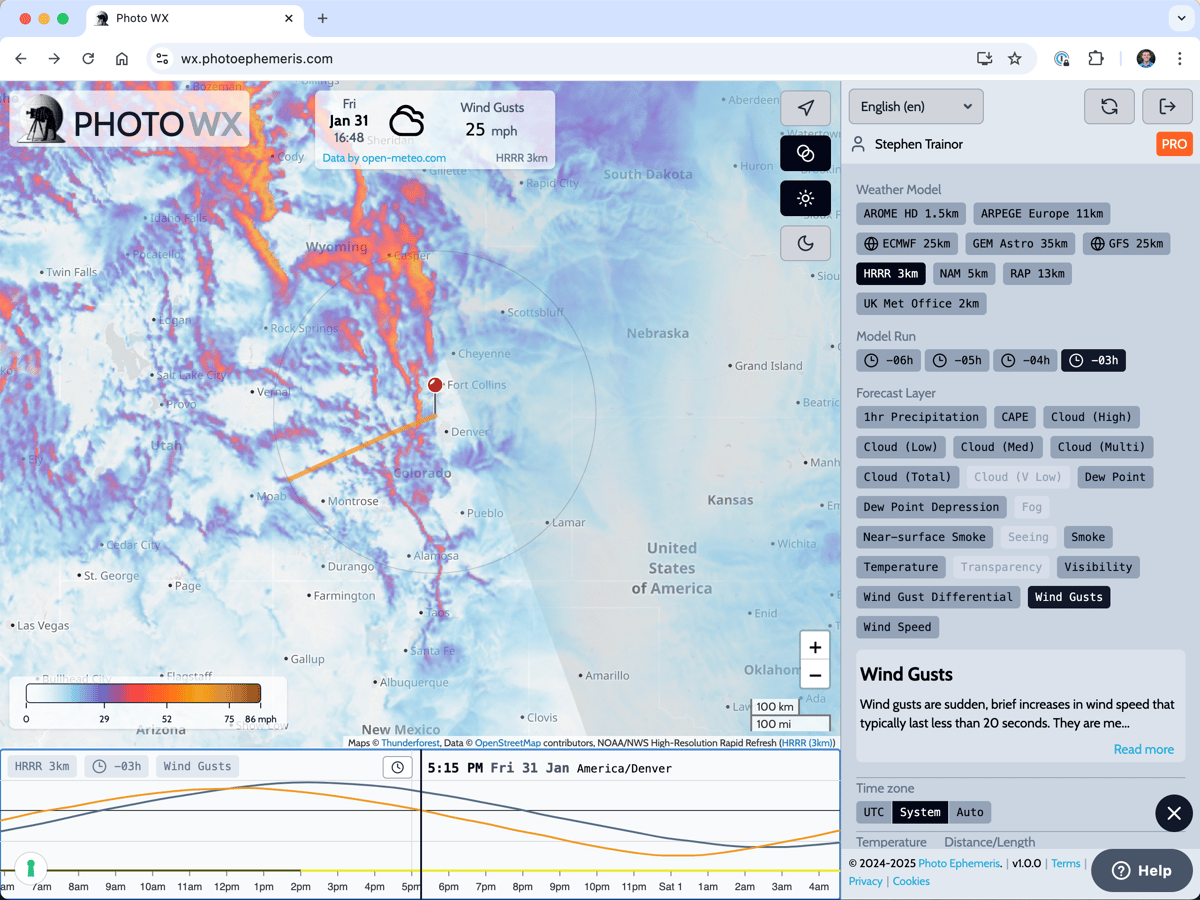1200x900 pixels.
Task: Open the Thunderforest attribution link
Action: tap(410, 743)
